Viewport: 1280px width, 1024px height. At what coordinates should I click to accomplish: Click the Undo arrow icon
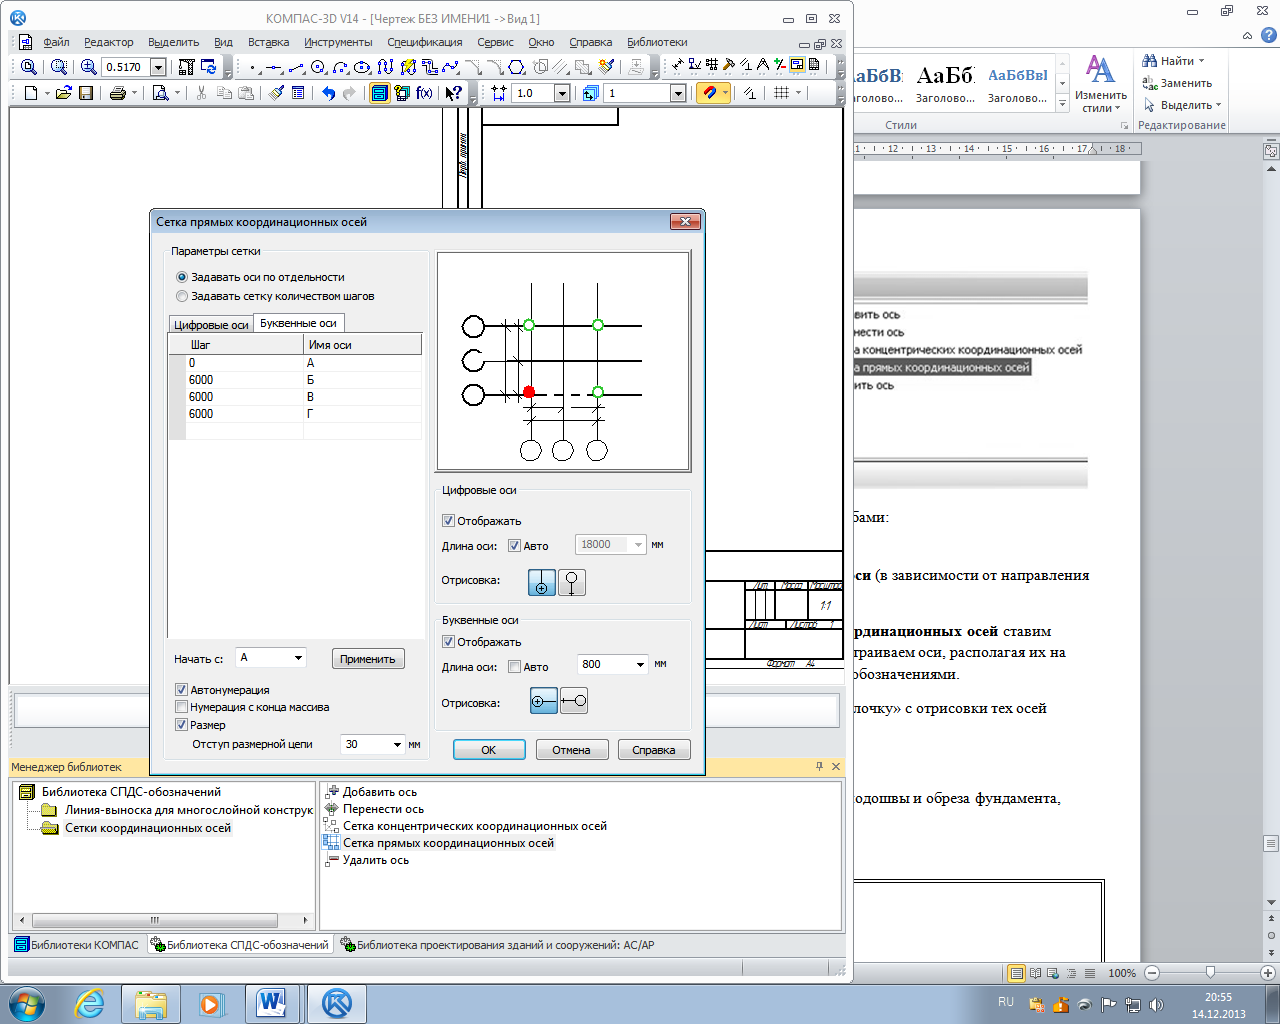click(x=328, y=93)
